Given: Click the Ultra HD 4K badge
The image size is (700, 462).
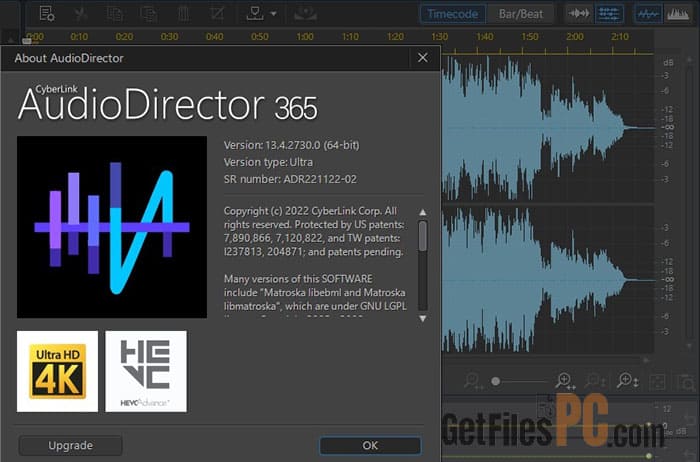Looking at the screenshot, I should [57, 371].
